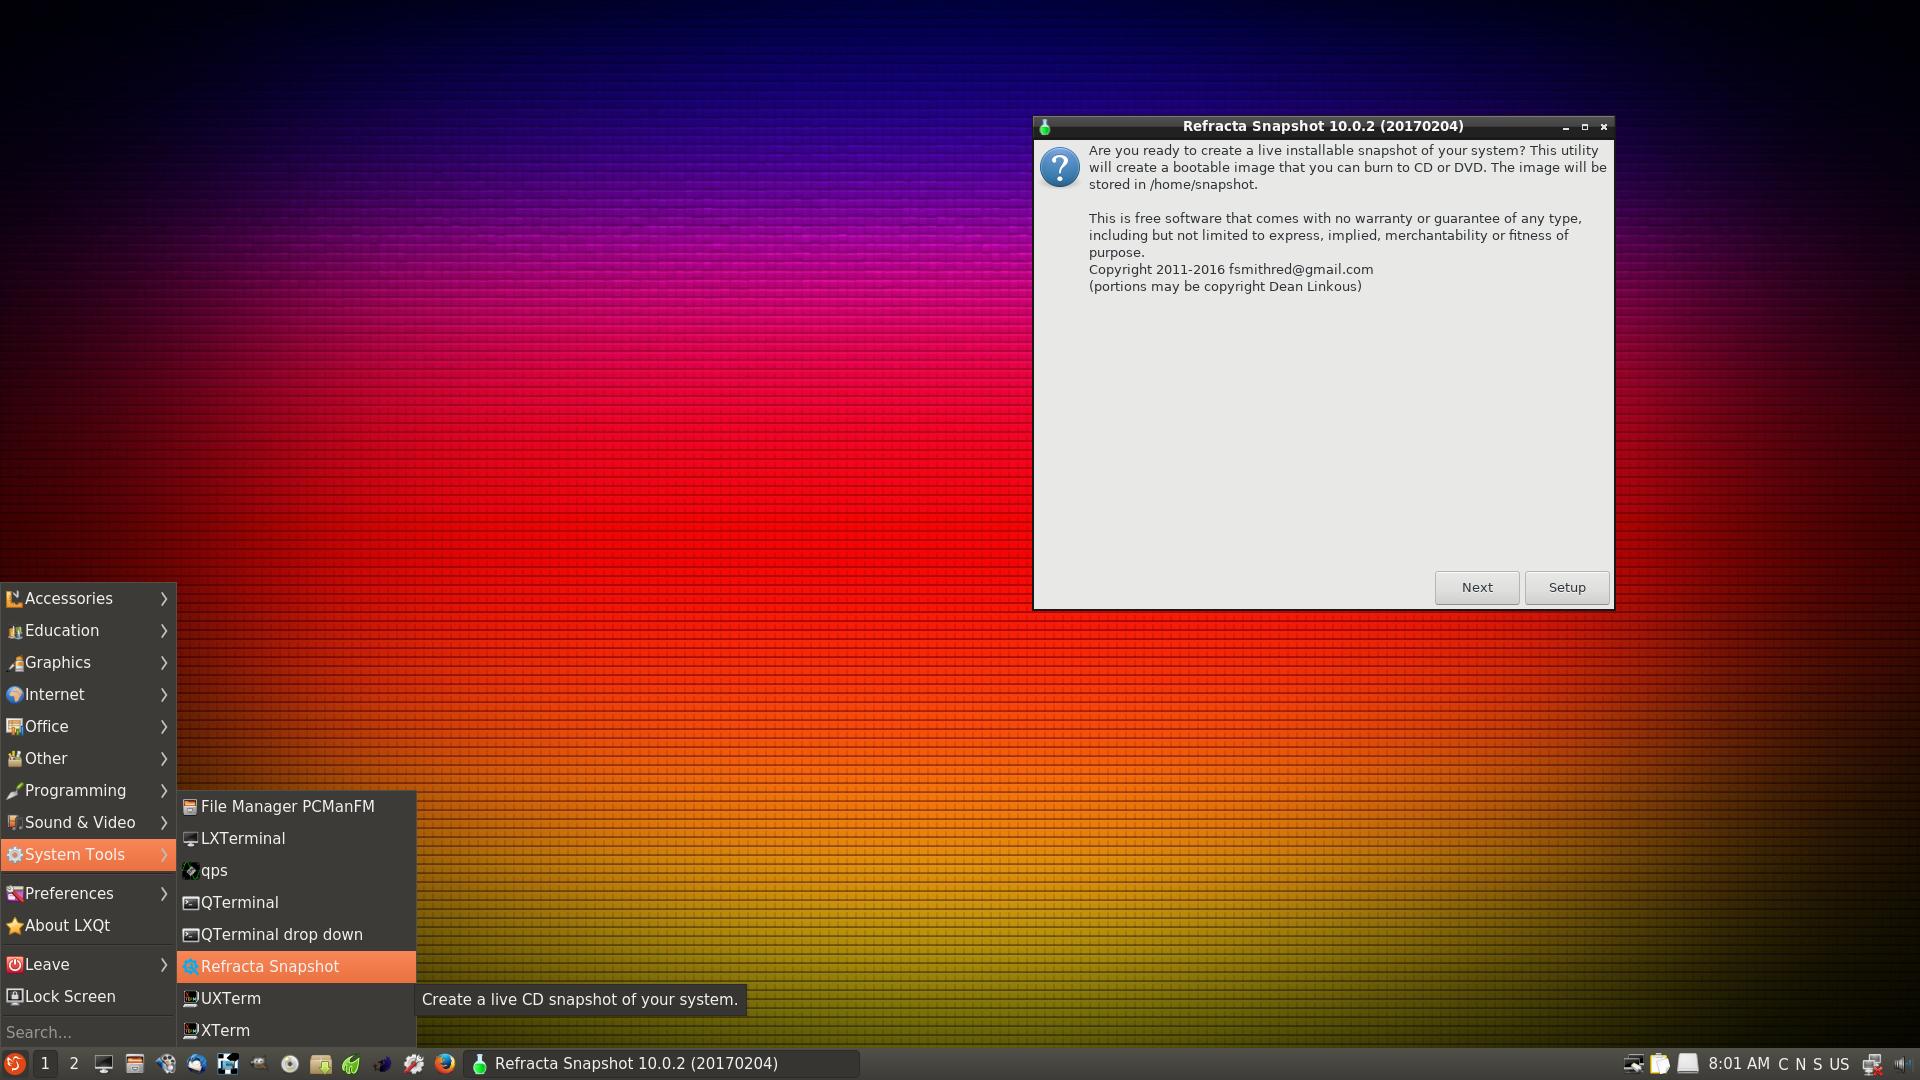This screenshot has height=1080, width=1920.
Task: Switch to desktop 2 in the pager
Action: point(74,1064)
